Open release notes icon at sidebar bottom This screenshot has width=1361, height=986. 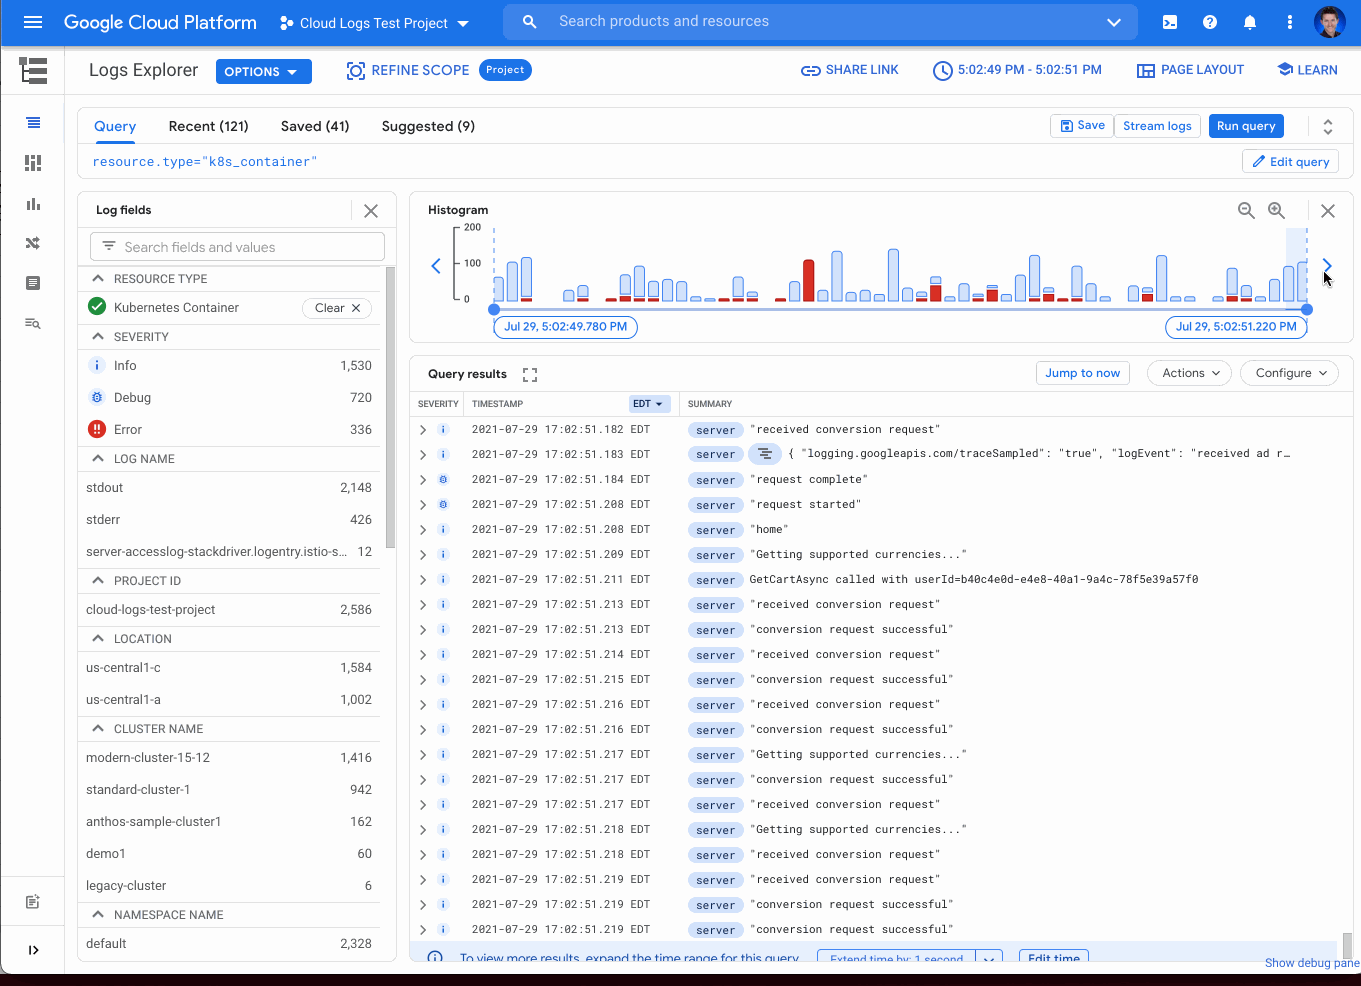pyautogui.click(x=33, y=902)
